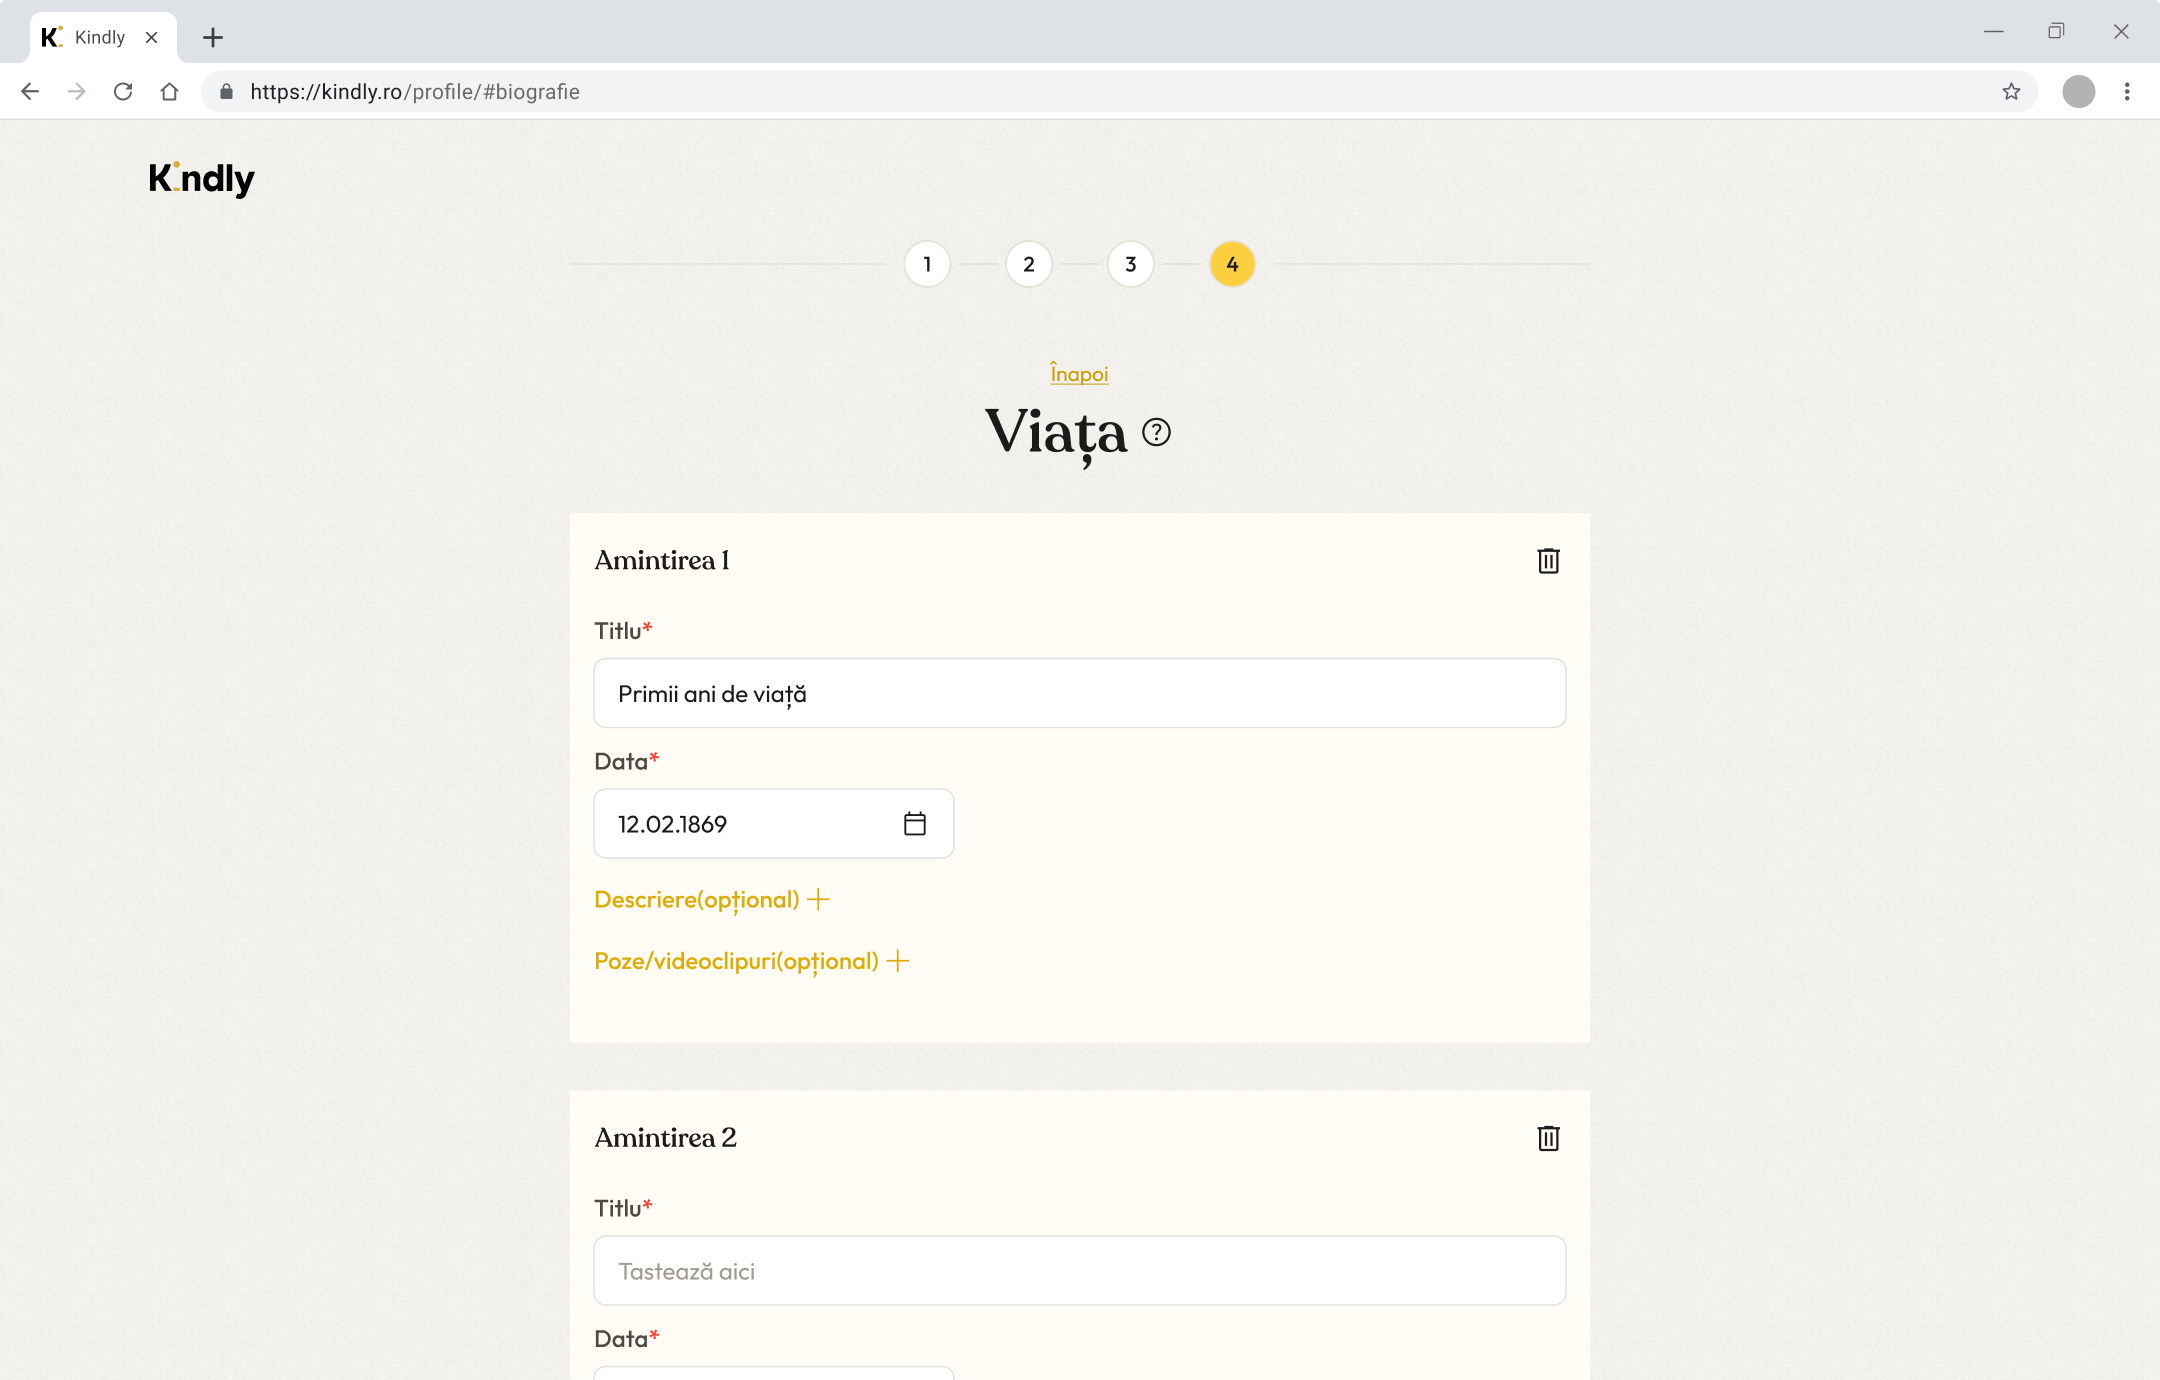Open a new browser tab
The width and height of the screenshot is (2160, 1380).
pos(212,38)
